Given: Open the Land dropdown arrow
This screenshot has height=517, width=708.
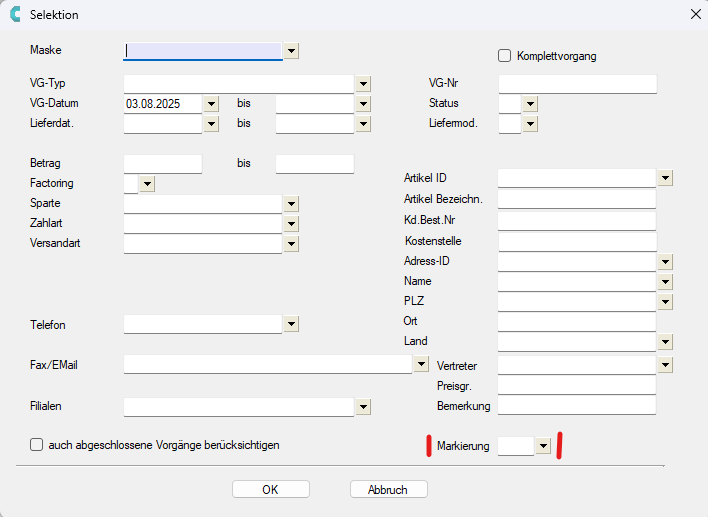Looking at the screenshot, I should pos(666,342).
